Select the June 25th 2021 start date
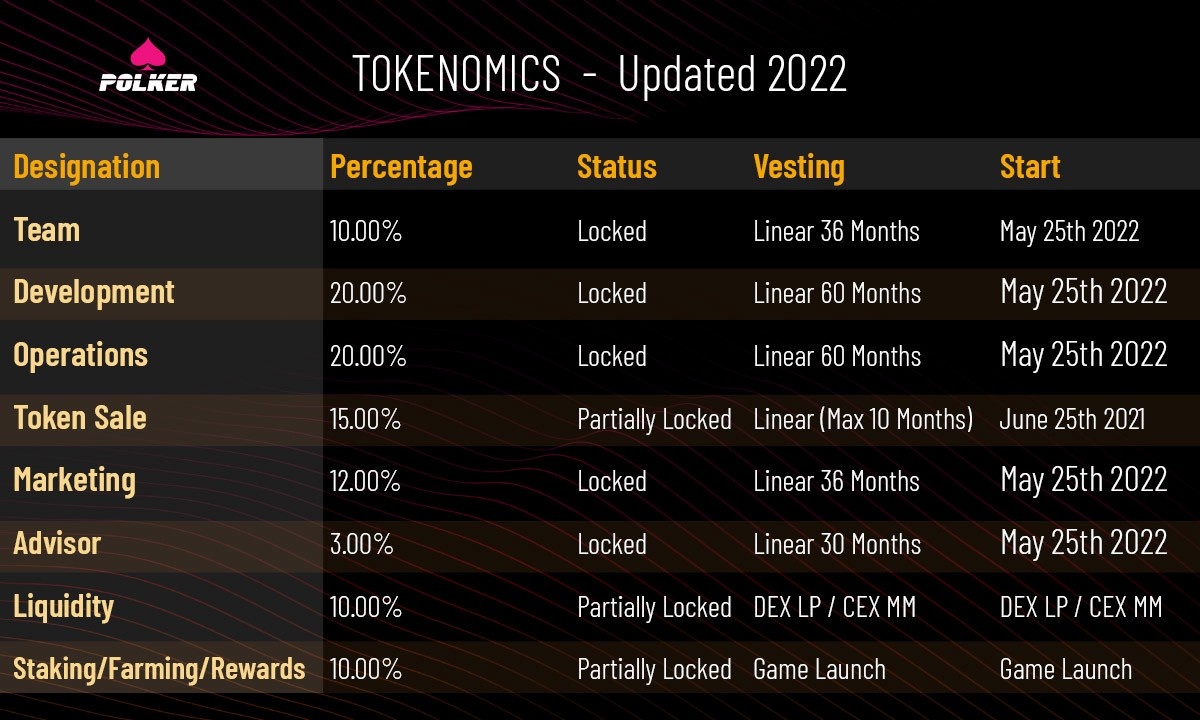 (x=1071, y=419)
